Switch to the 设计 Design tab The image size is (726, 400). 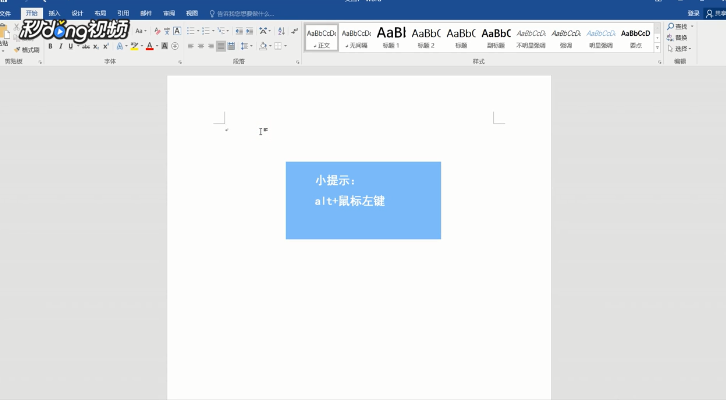[77, 13]
